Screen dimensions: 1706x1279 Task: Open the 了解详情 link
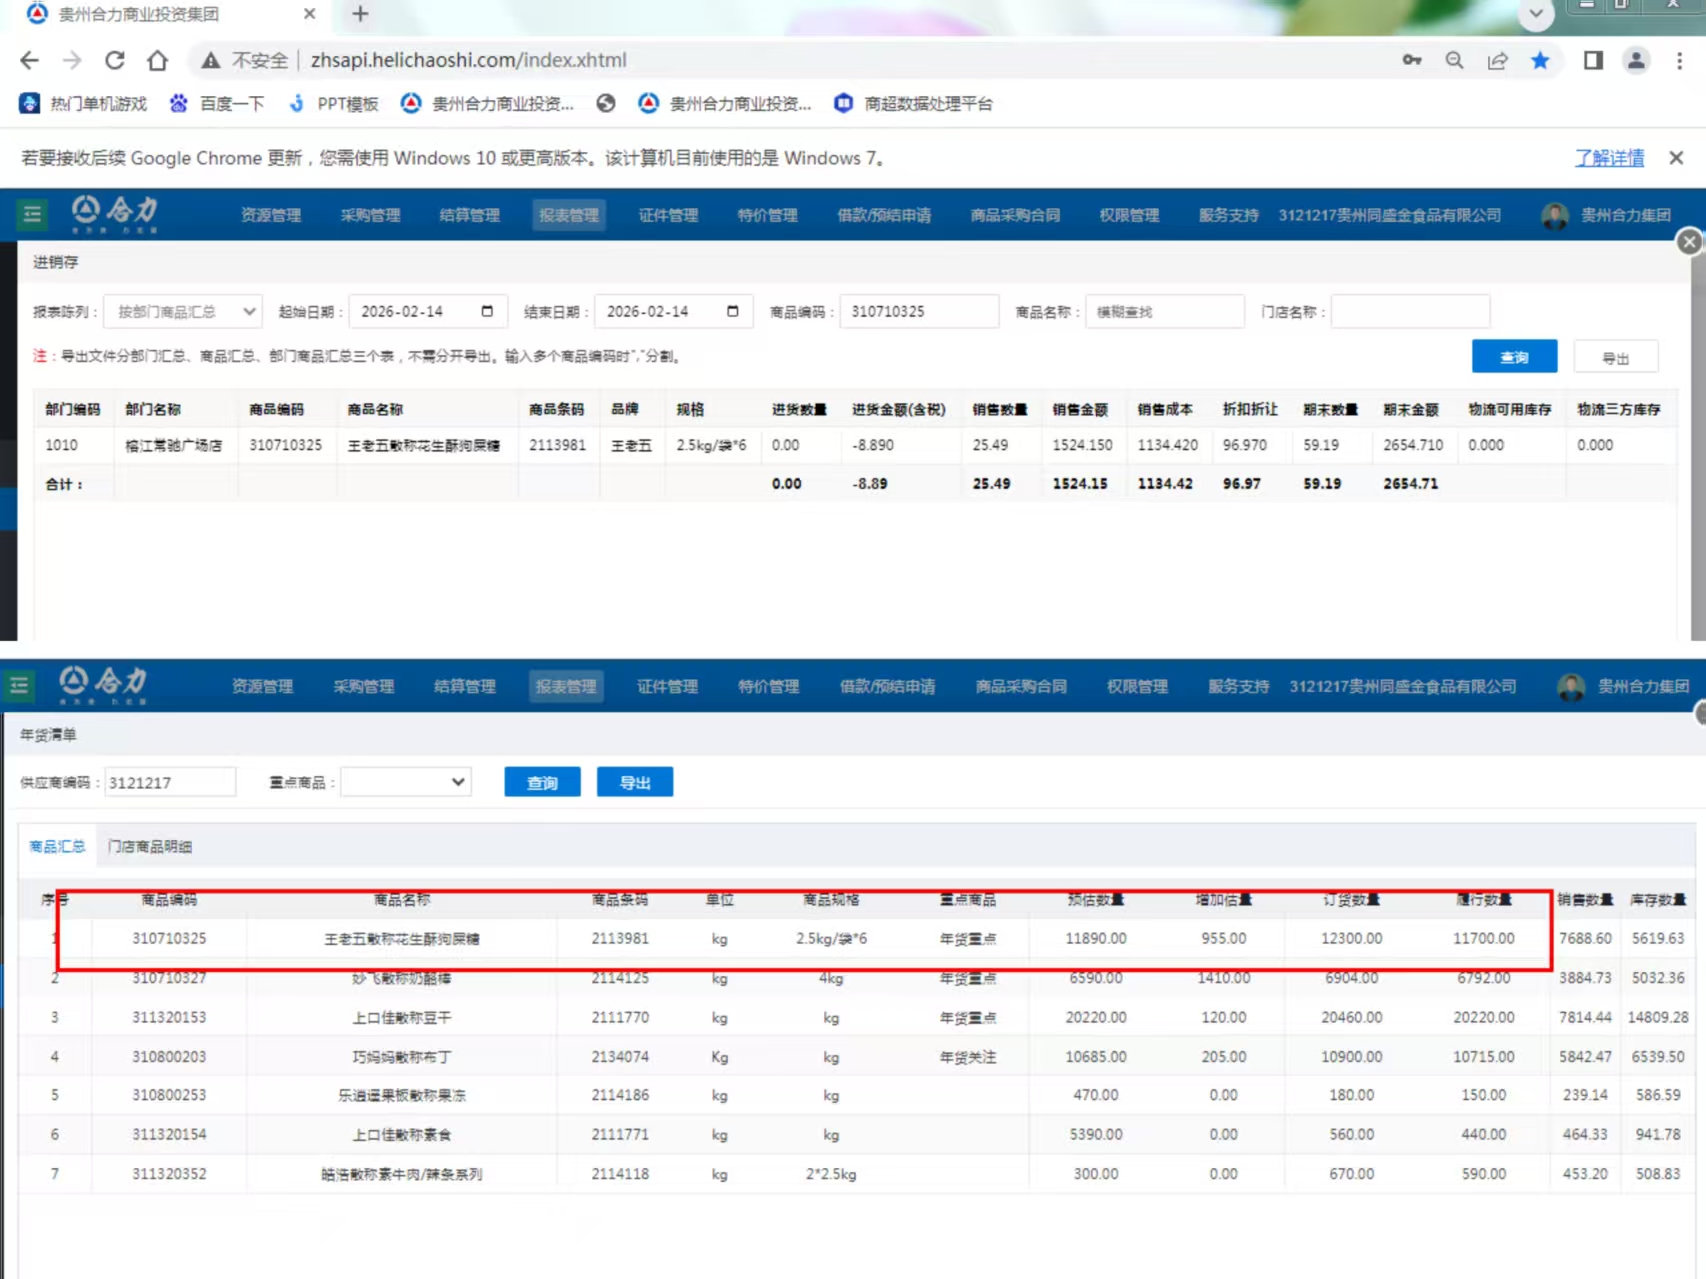point(1609,158)
